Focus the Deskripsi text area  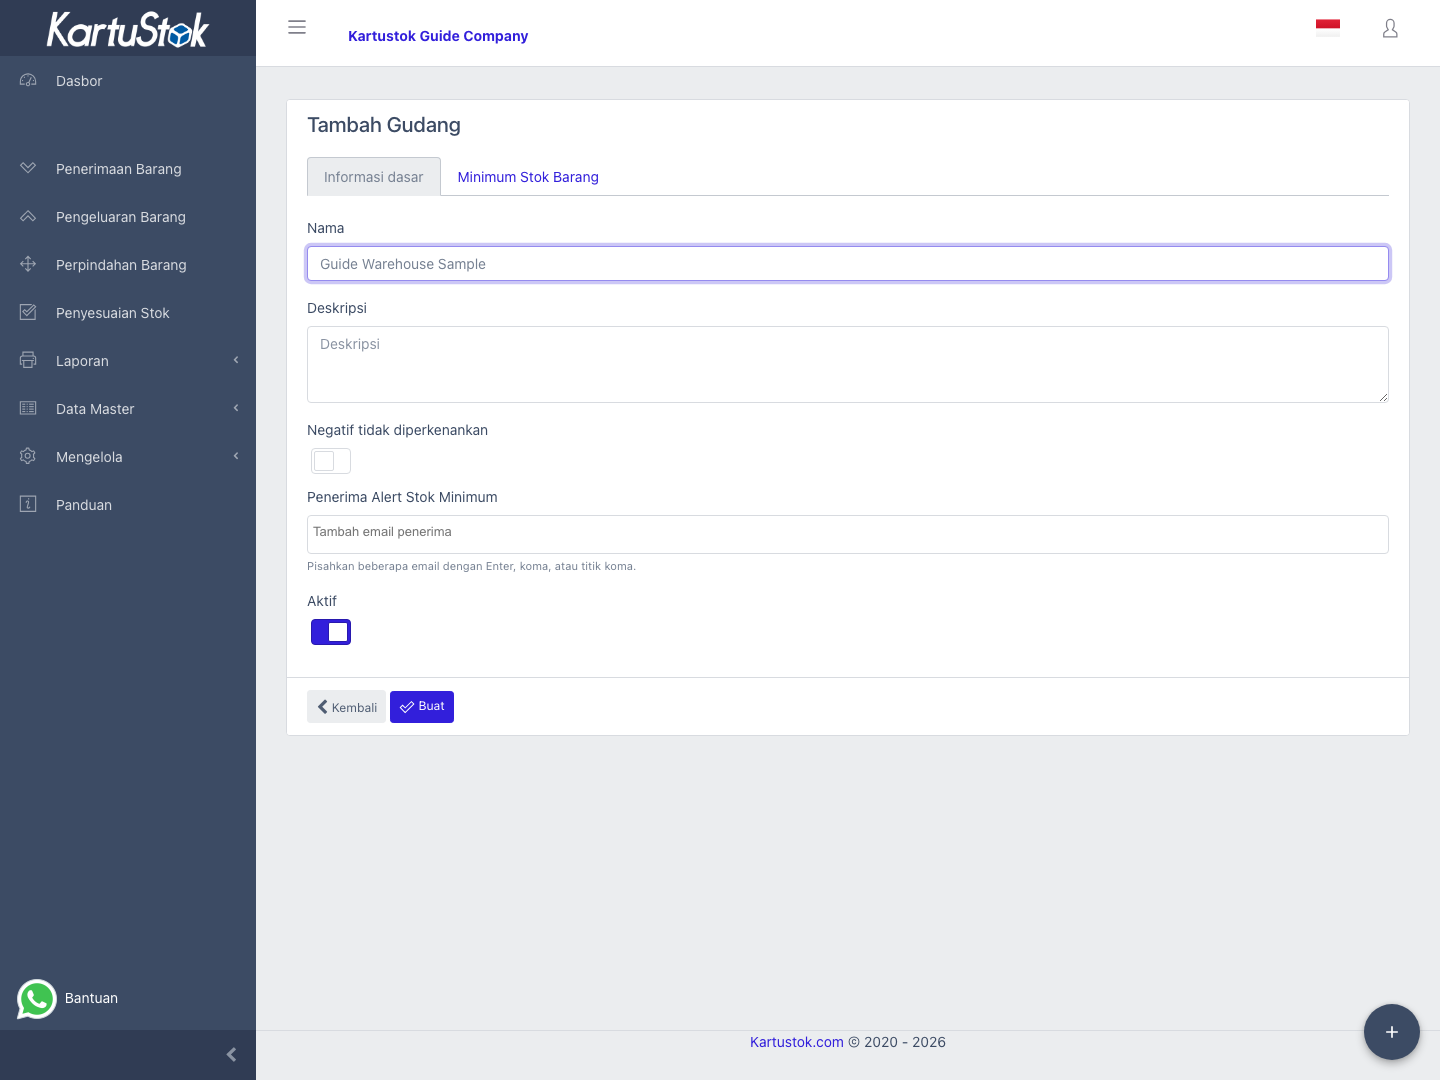(x=848, y=365)
